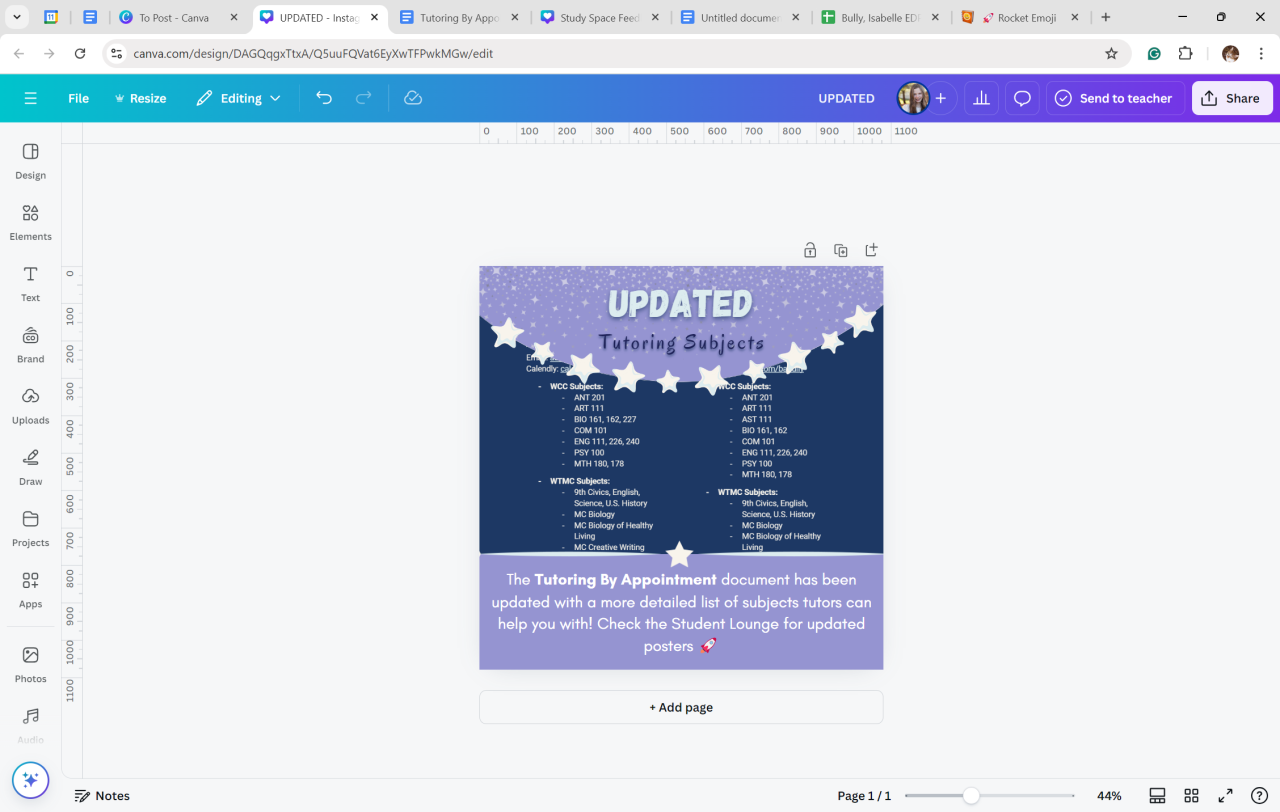Switch to the Bully, Isabelle spreadsheet tab
Image resolution: width=1280 pixels, height=812 pixels.
pyautogui.click(x=881, y=18)
